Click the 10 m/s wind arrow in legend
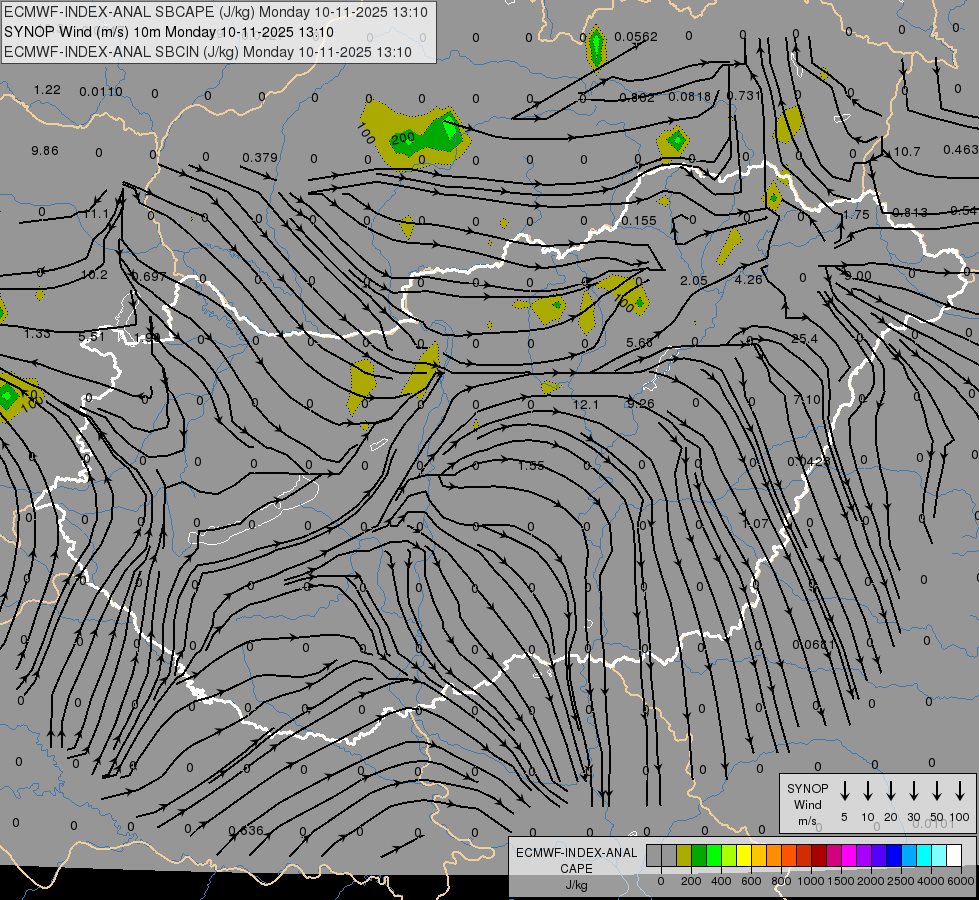The width and height of the screenshot is (979, 900). (x=867, y=791)
